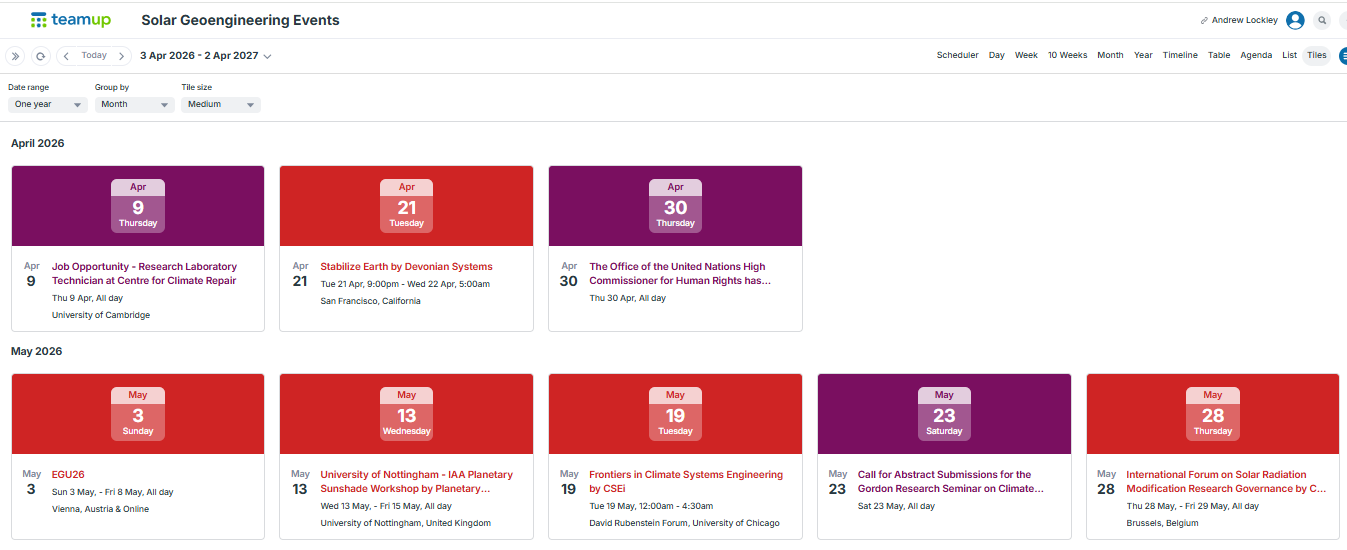
Task: Expand the sidebar with double-chevron icon
Action: [15, 56]
